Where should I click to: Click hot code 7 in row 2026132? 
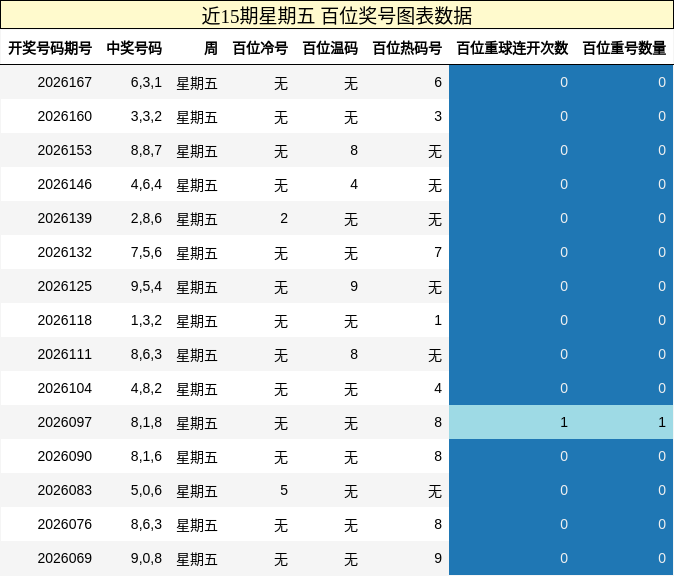pyautogui.click(x=438, y=252)
